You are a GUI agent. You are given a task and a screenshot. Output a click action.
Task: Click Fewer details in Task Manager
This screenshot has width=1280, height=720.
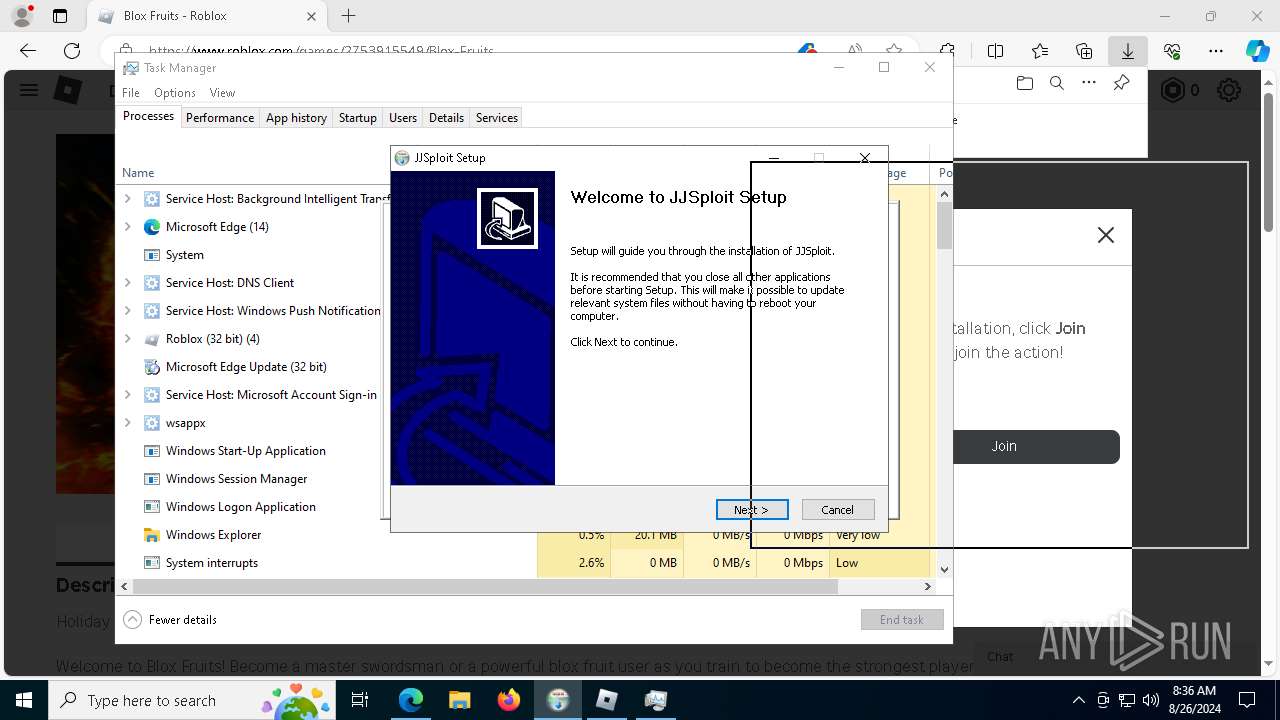pyautogui.click(x=182, y=620)
